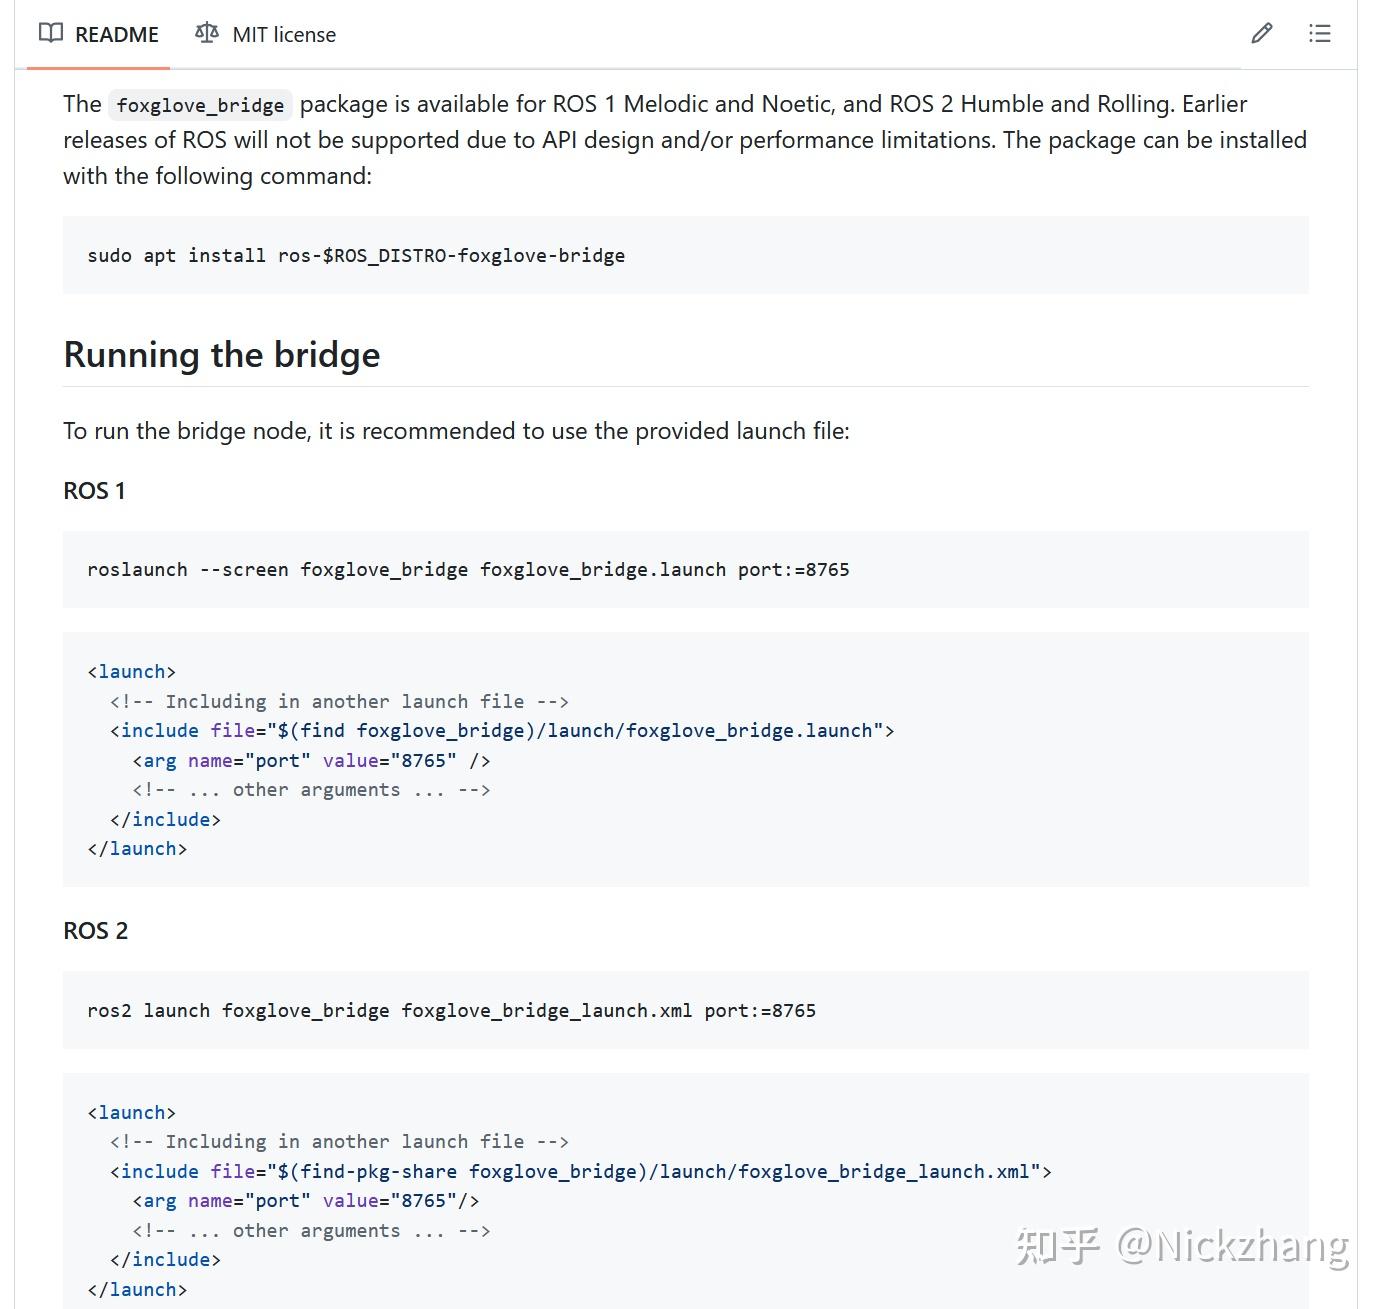Click the last closing launch tag
Screen dimensions: 1384x1309
tap(137, 1289)
